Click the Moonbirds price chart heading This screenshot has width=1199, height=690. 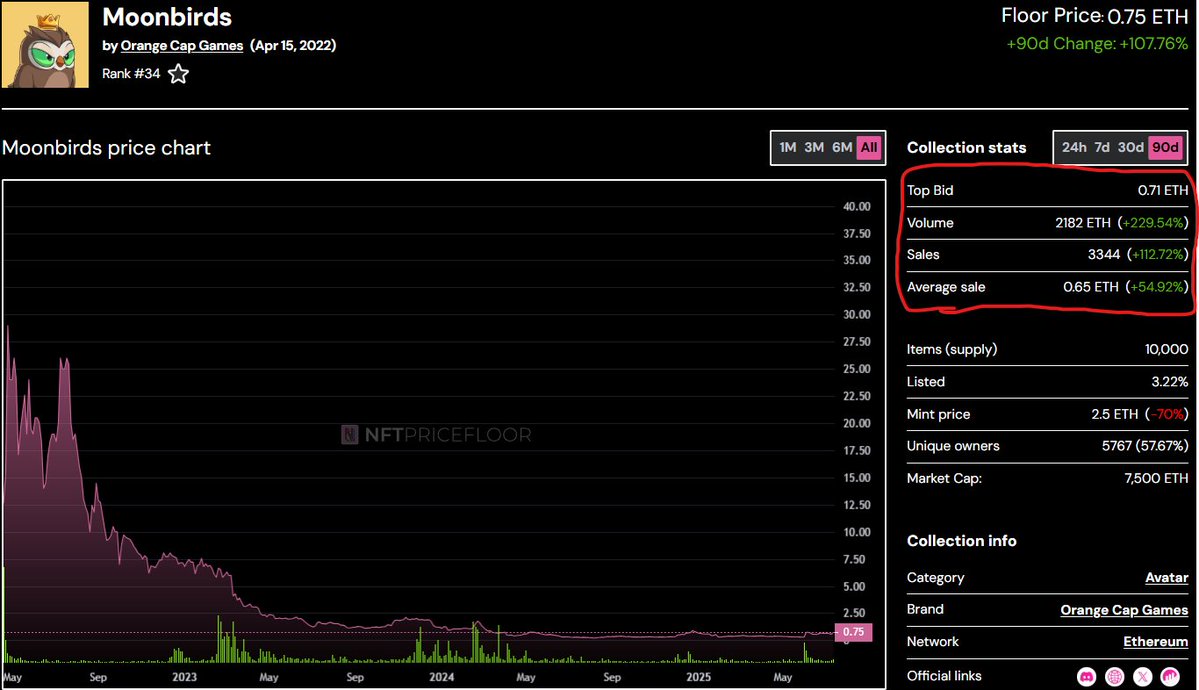106,148
